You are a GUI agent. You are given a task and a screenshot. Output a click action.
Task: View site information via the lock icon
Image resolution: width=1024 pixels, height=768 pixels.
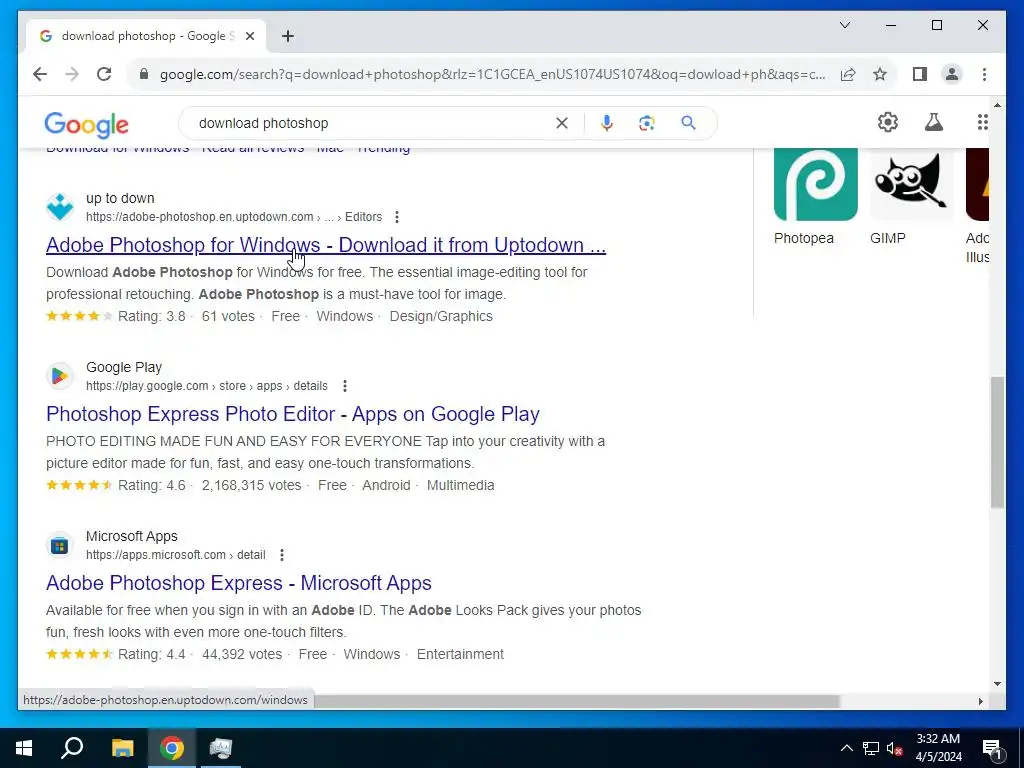(x=144, y=74)
